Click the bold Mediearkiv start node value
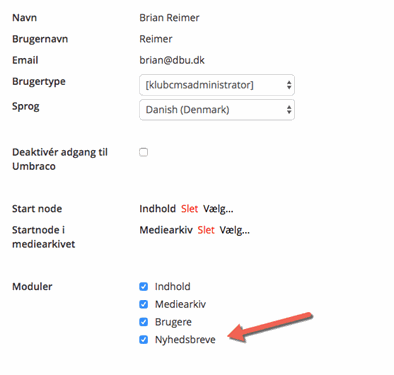394x375 pixels. coord(166,230)
